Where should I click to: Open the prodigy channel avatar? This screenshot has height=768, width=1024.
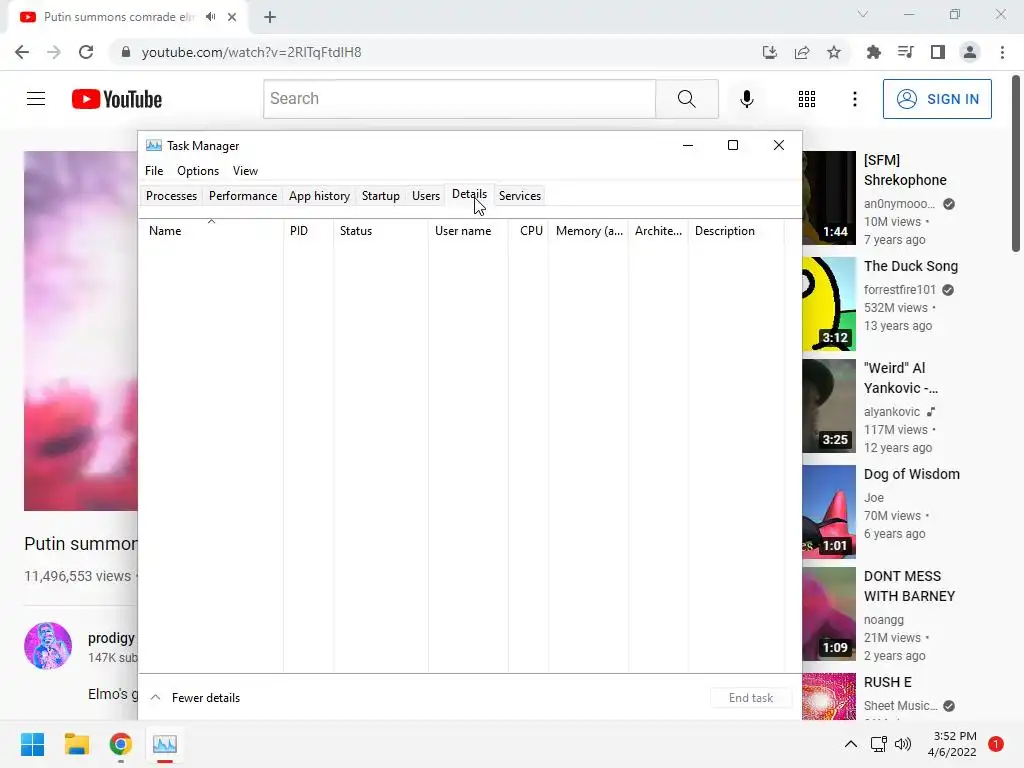click(48, 646)
